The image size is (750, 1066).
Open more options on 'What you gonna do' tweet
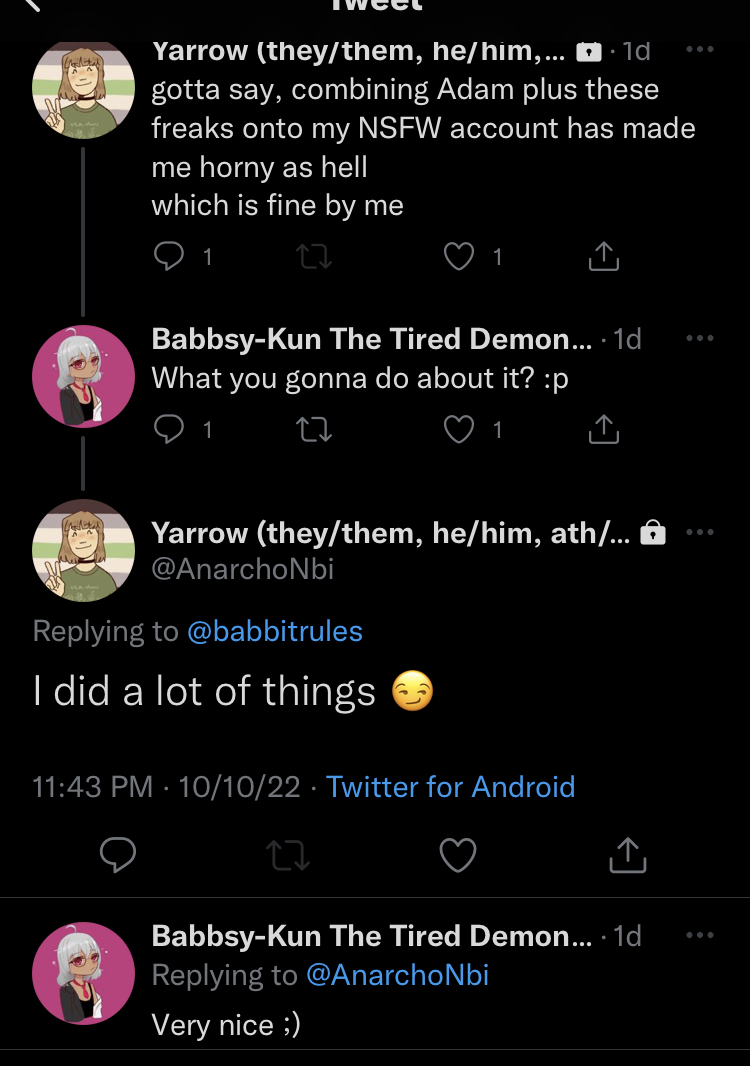coord(700,338)
